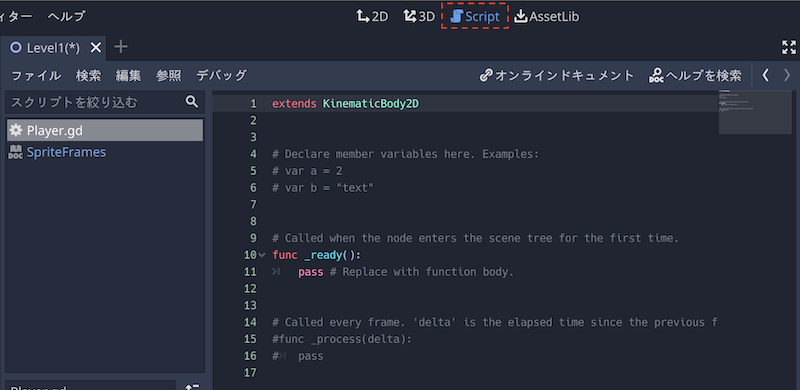
Task: Click the code minimap preview
Action: (x=755, y=112)
